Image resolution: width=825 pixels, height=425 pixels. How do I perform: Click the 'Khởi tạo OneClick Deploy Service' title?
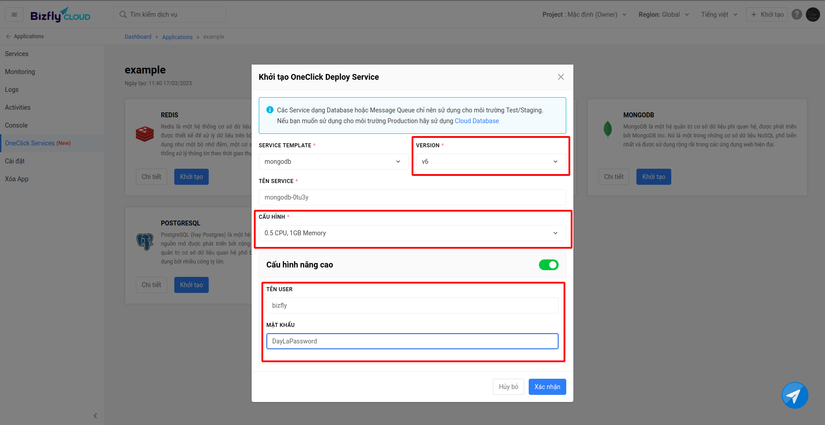[319, 77]
